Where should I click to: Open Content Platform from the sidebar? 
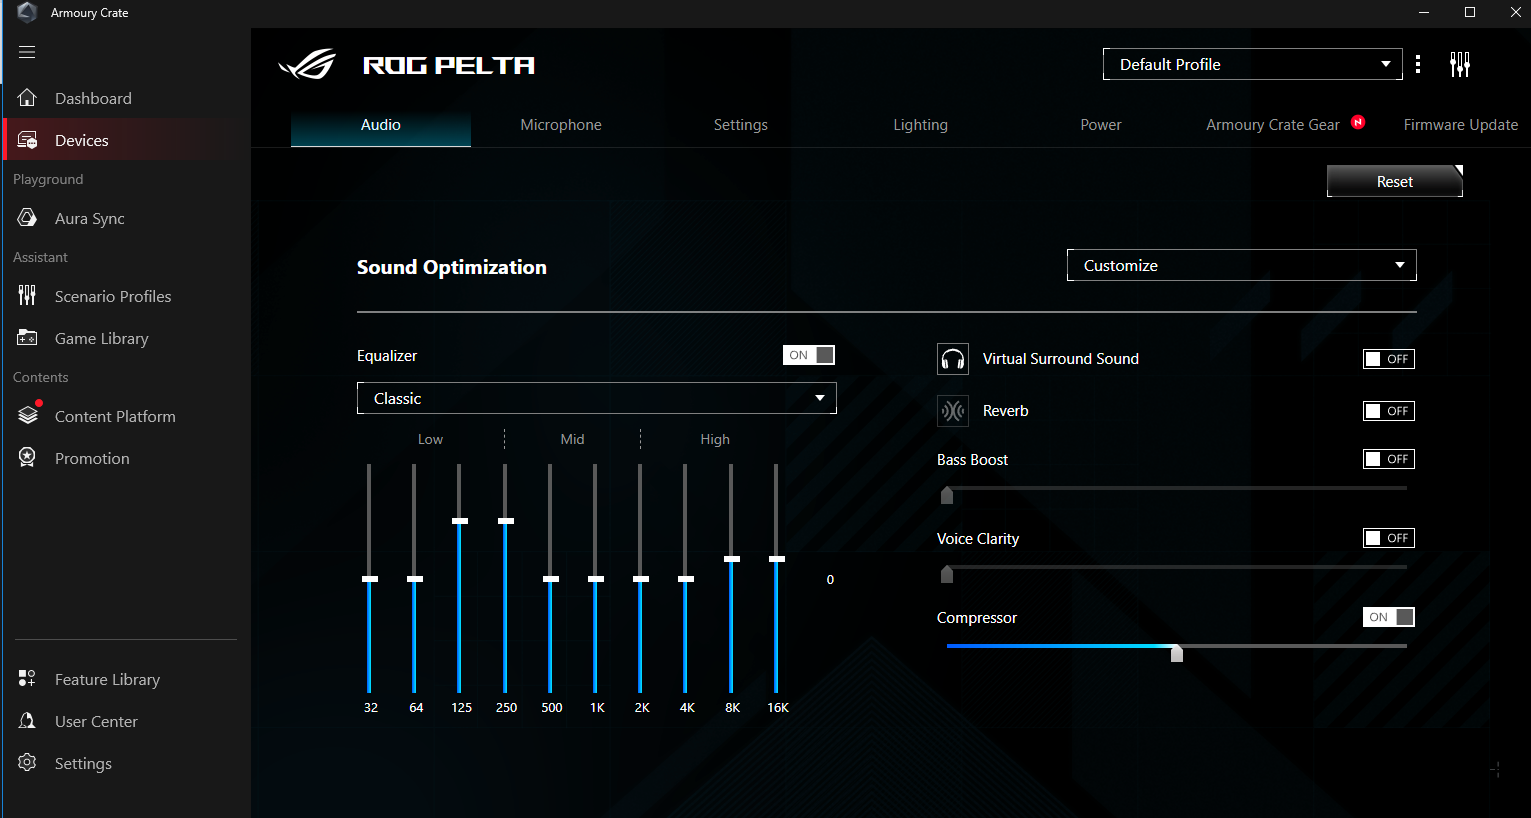click(127, 416)
